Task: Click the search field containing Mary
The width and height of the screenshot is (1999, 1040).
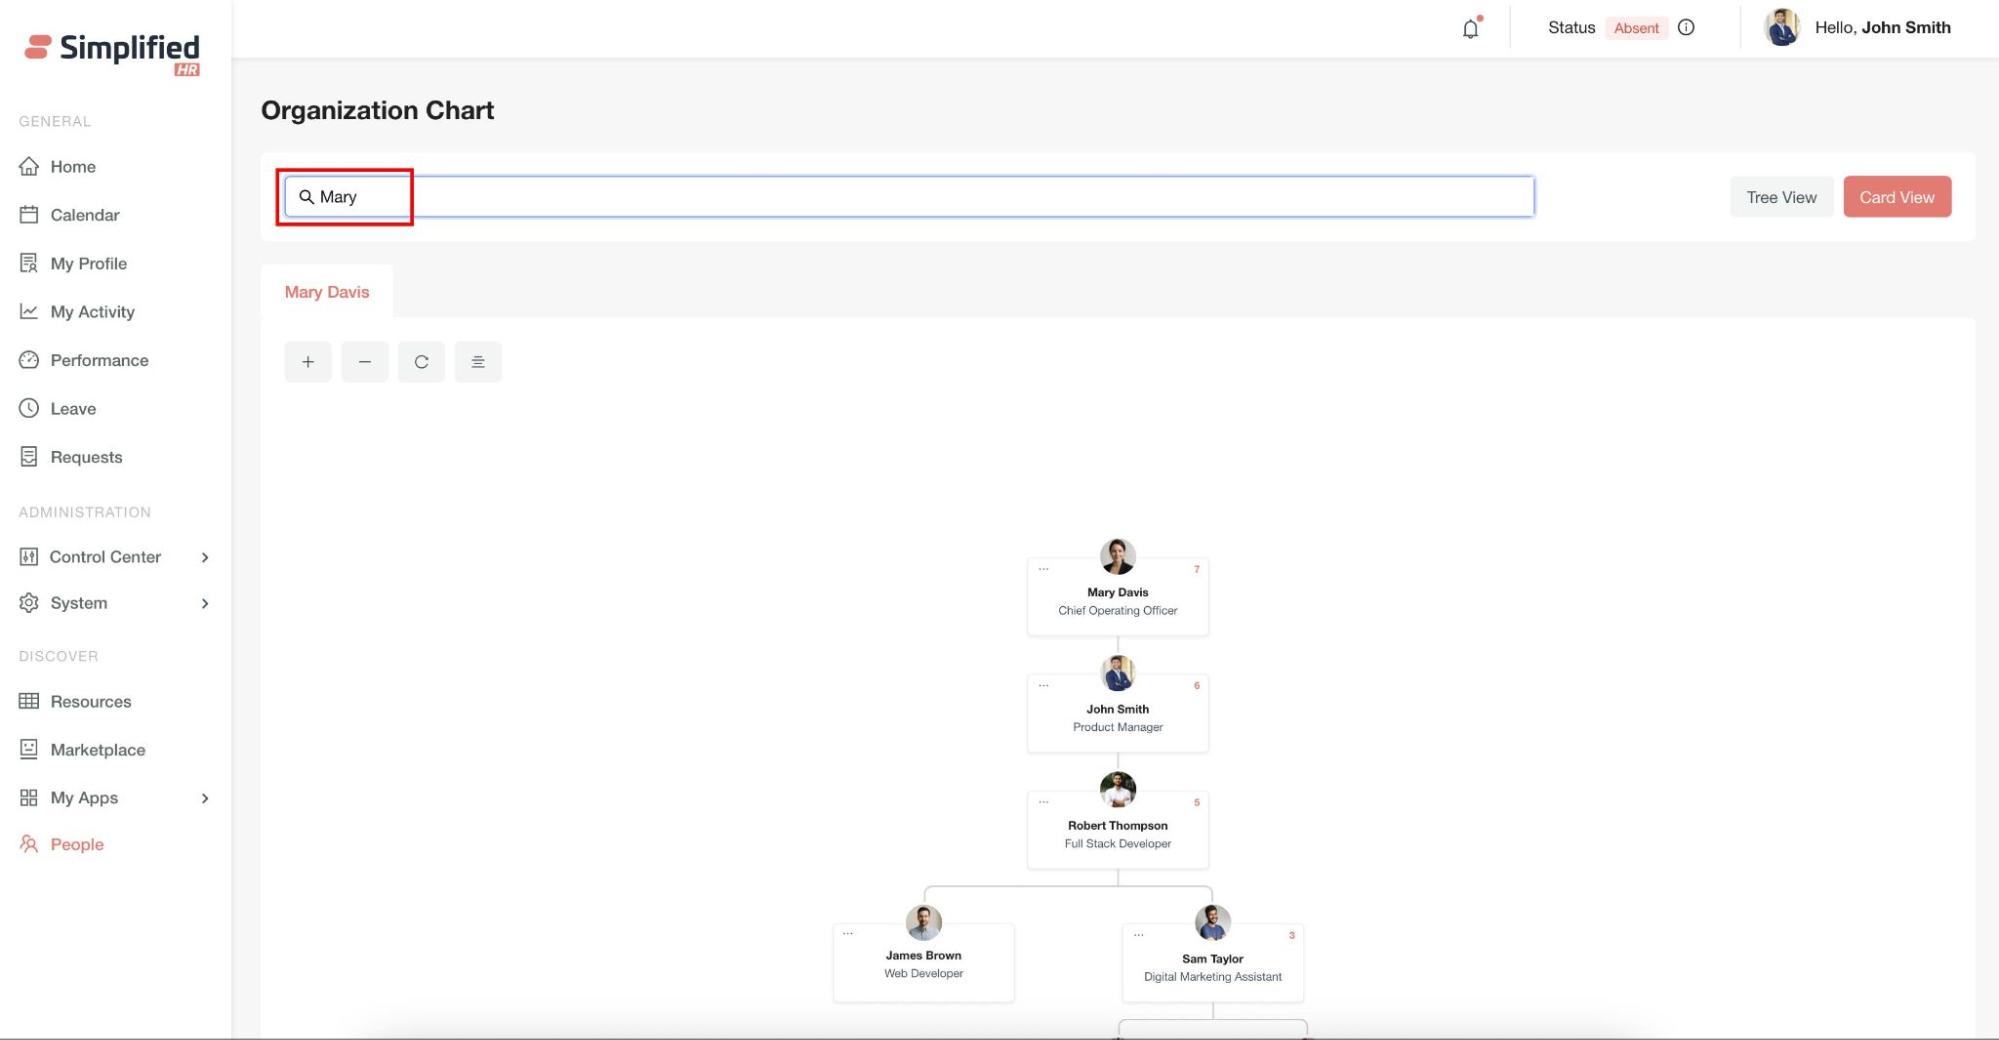Action: (x=908, y=197)
